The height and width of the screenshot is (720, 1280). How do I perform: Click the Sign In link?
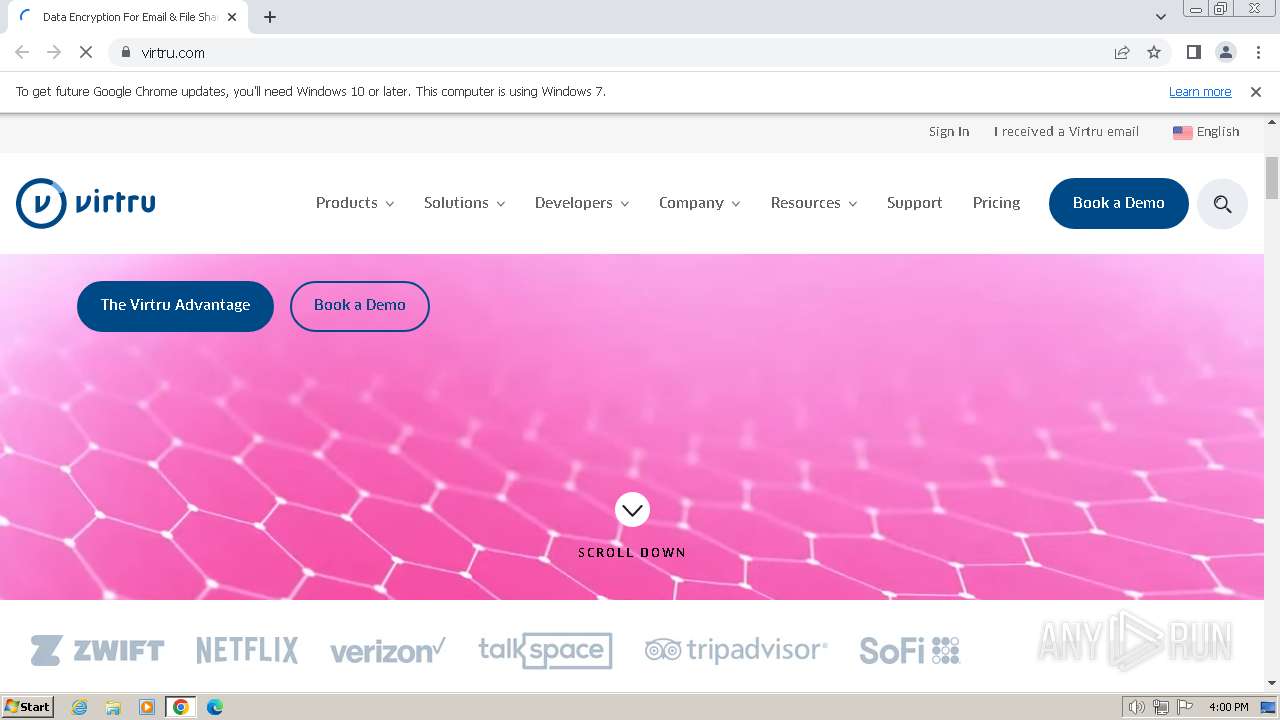pyautogui.click(x=949, y=132)
